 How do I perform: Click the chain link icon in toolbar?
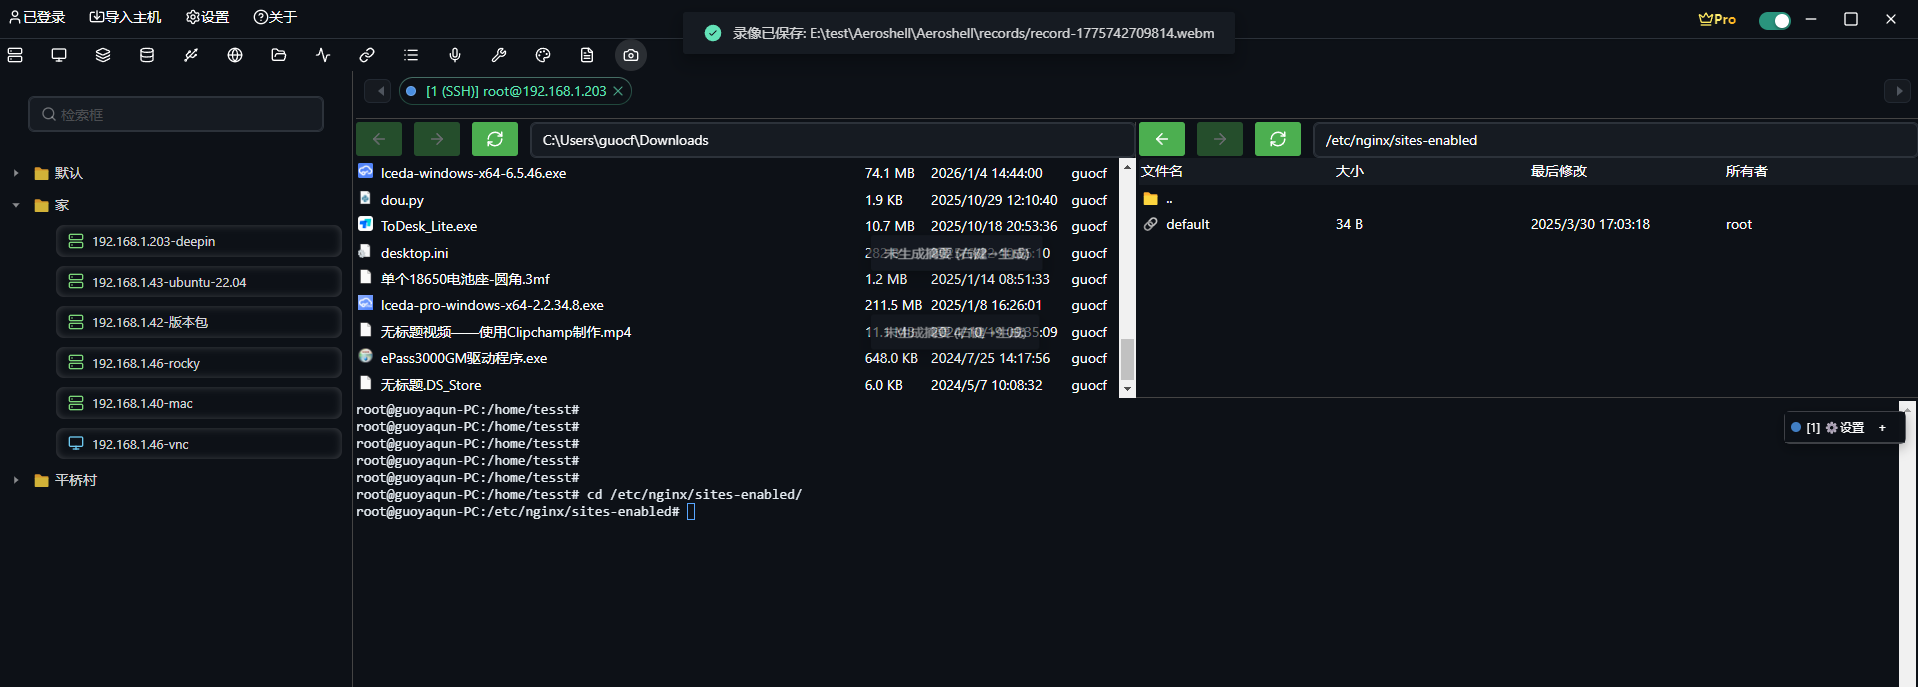tap(367, 55)
